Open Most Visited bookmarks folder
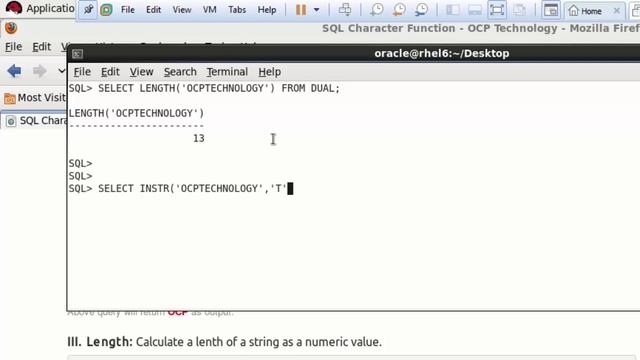Image resolution: width=640 pixels, height=360 pixels. click(x=35, y=98)
